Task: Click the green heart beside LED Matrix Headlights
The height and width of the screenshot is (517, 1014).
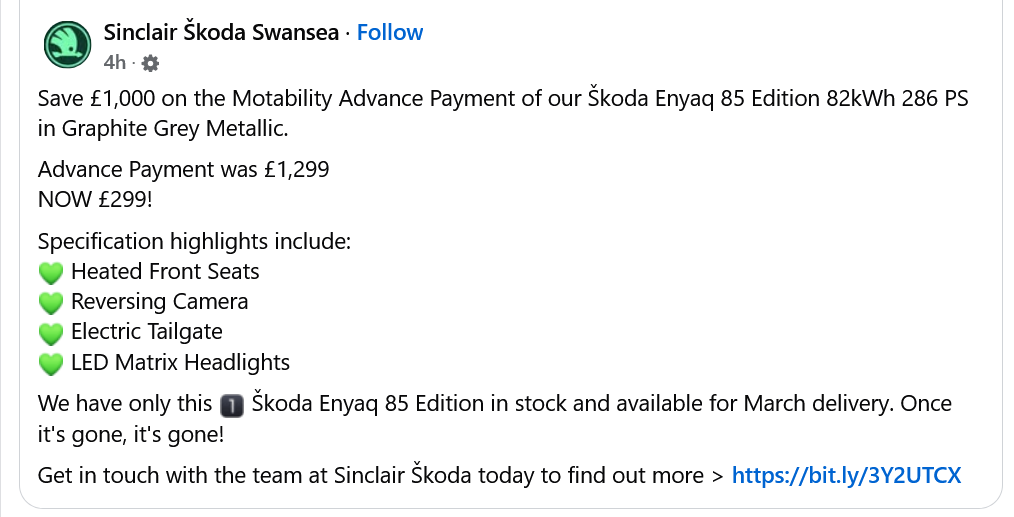Action: 50,363
